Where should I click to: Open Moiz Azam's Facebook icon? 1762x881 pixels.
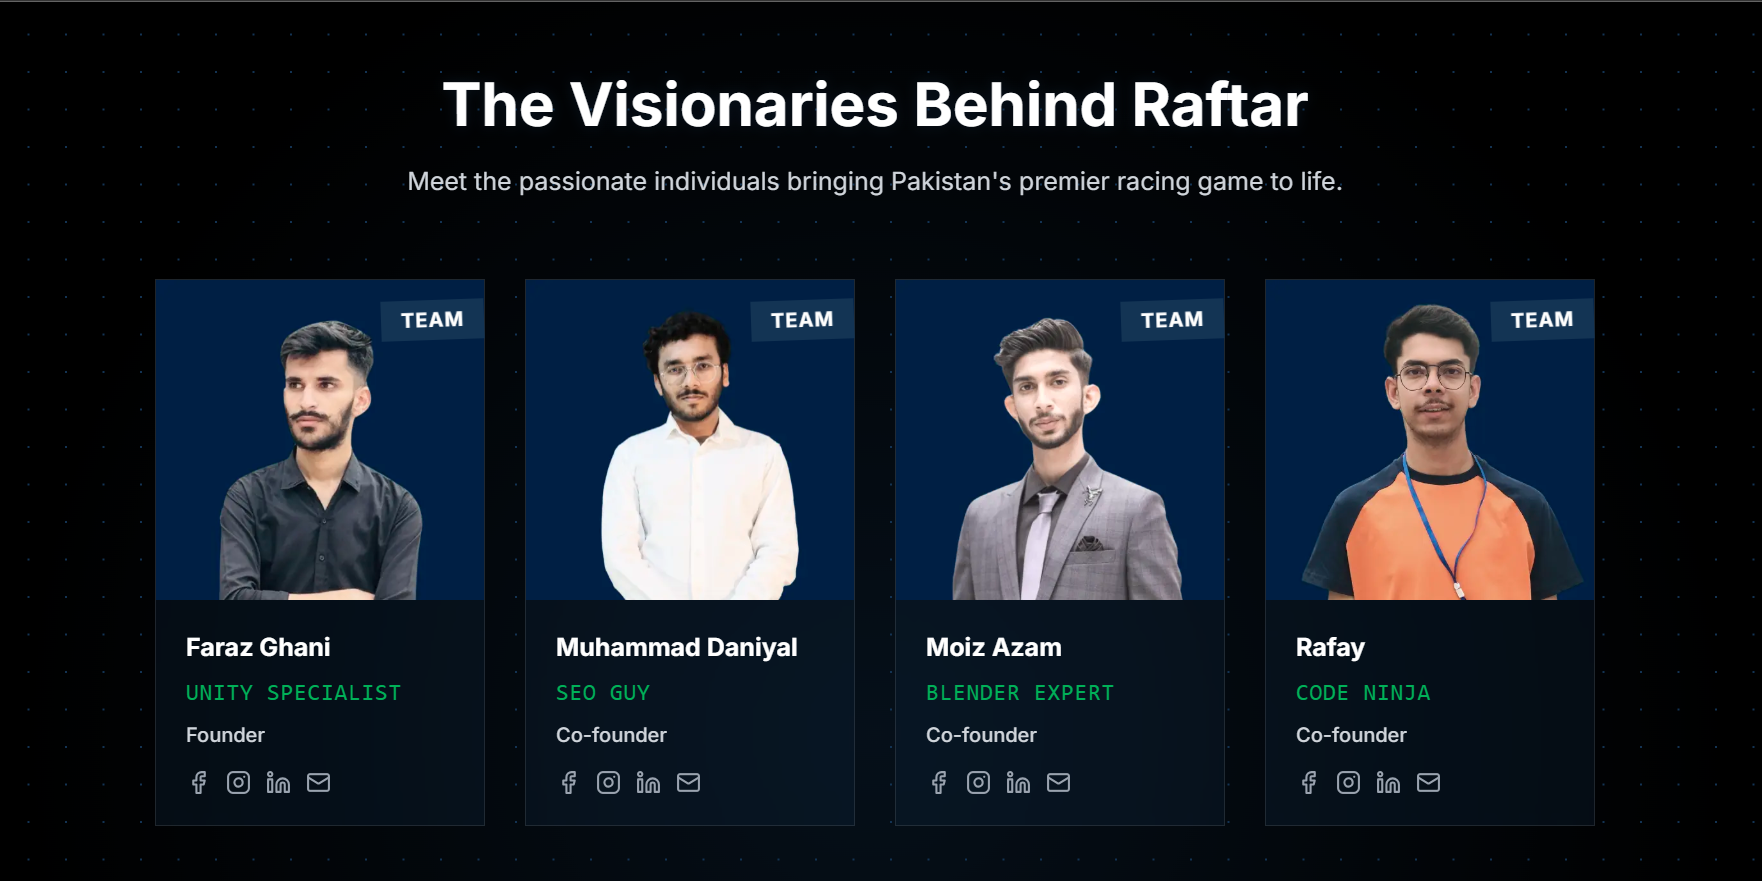click(x=939, y=783)
